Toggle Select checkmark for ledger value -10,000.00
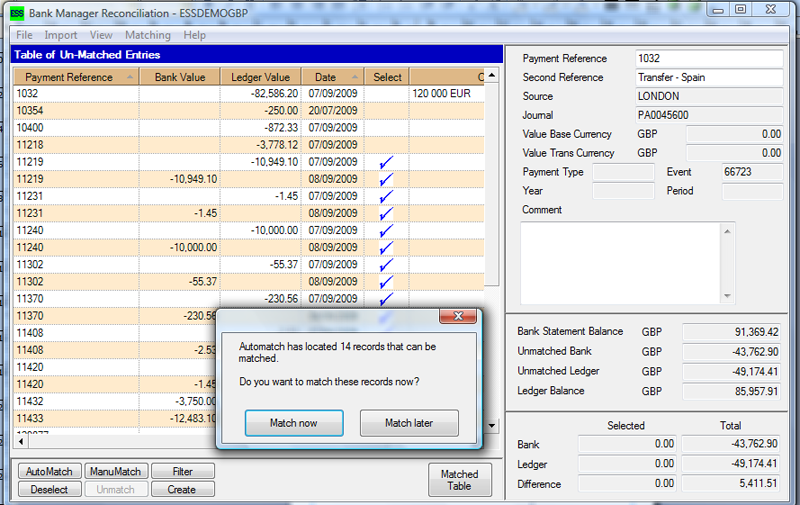 point(386,230)
